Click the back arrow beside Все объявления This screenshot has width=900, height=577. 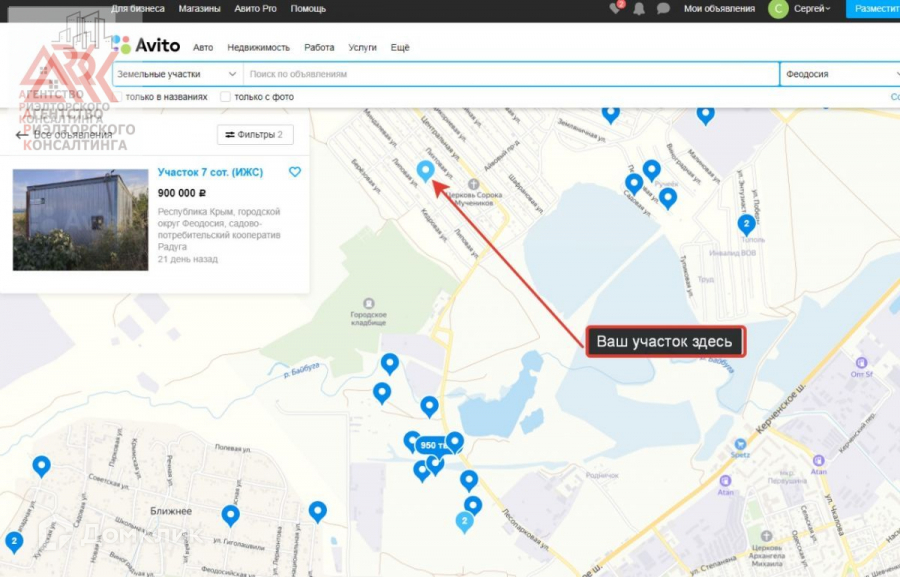(22, 135)
